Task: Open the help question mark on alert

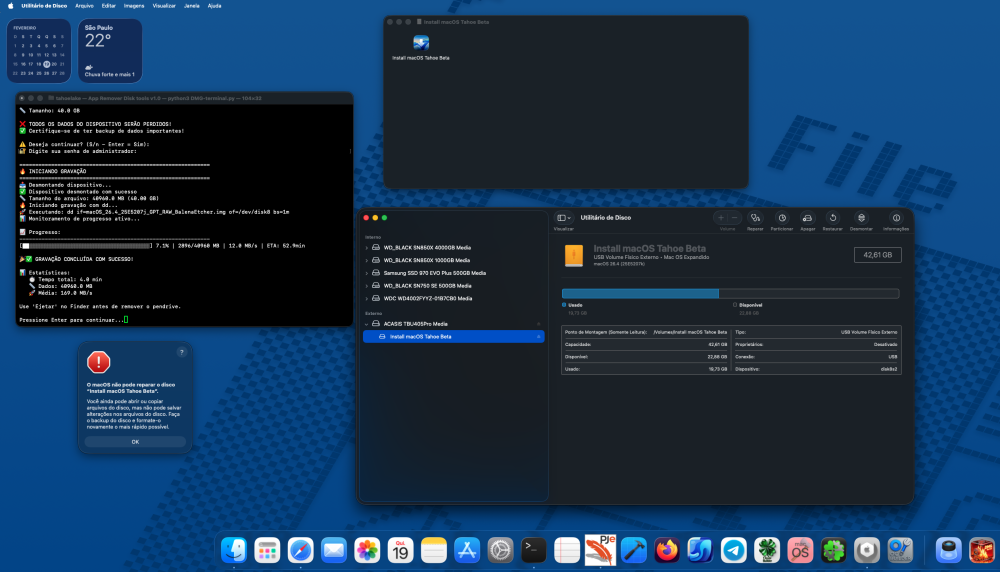Action: point(182,352)
